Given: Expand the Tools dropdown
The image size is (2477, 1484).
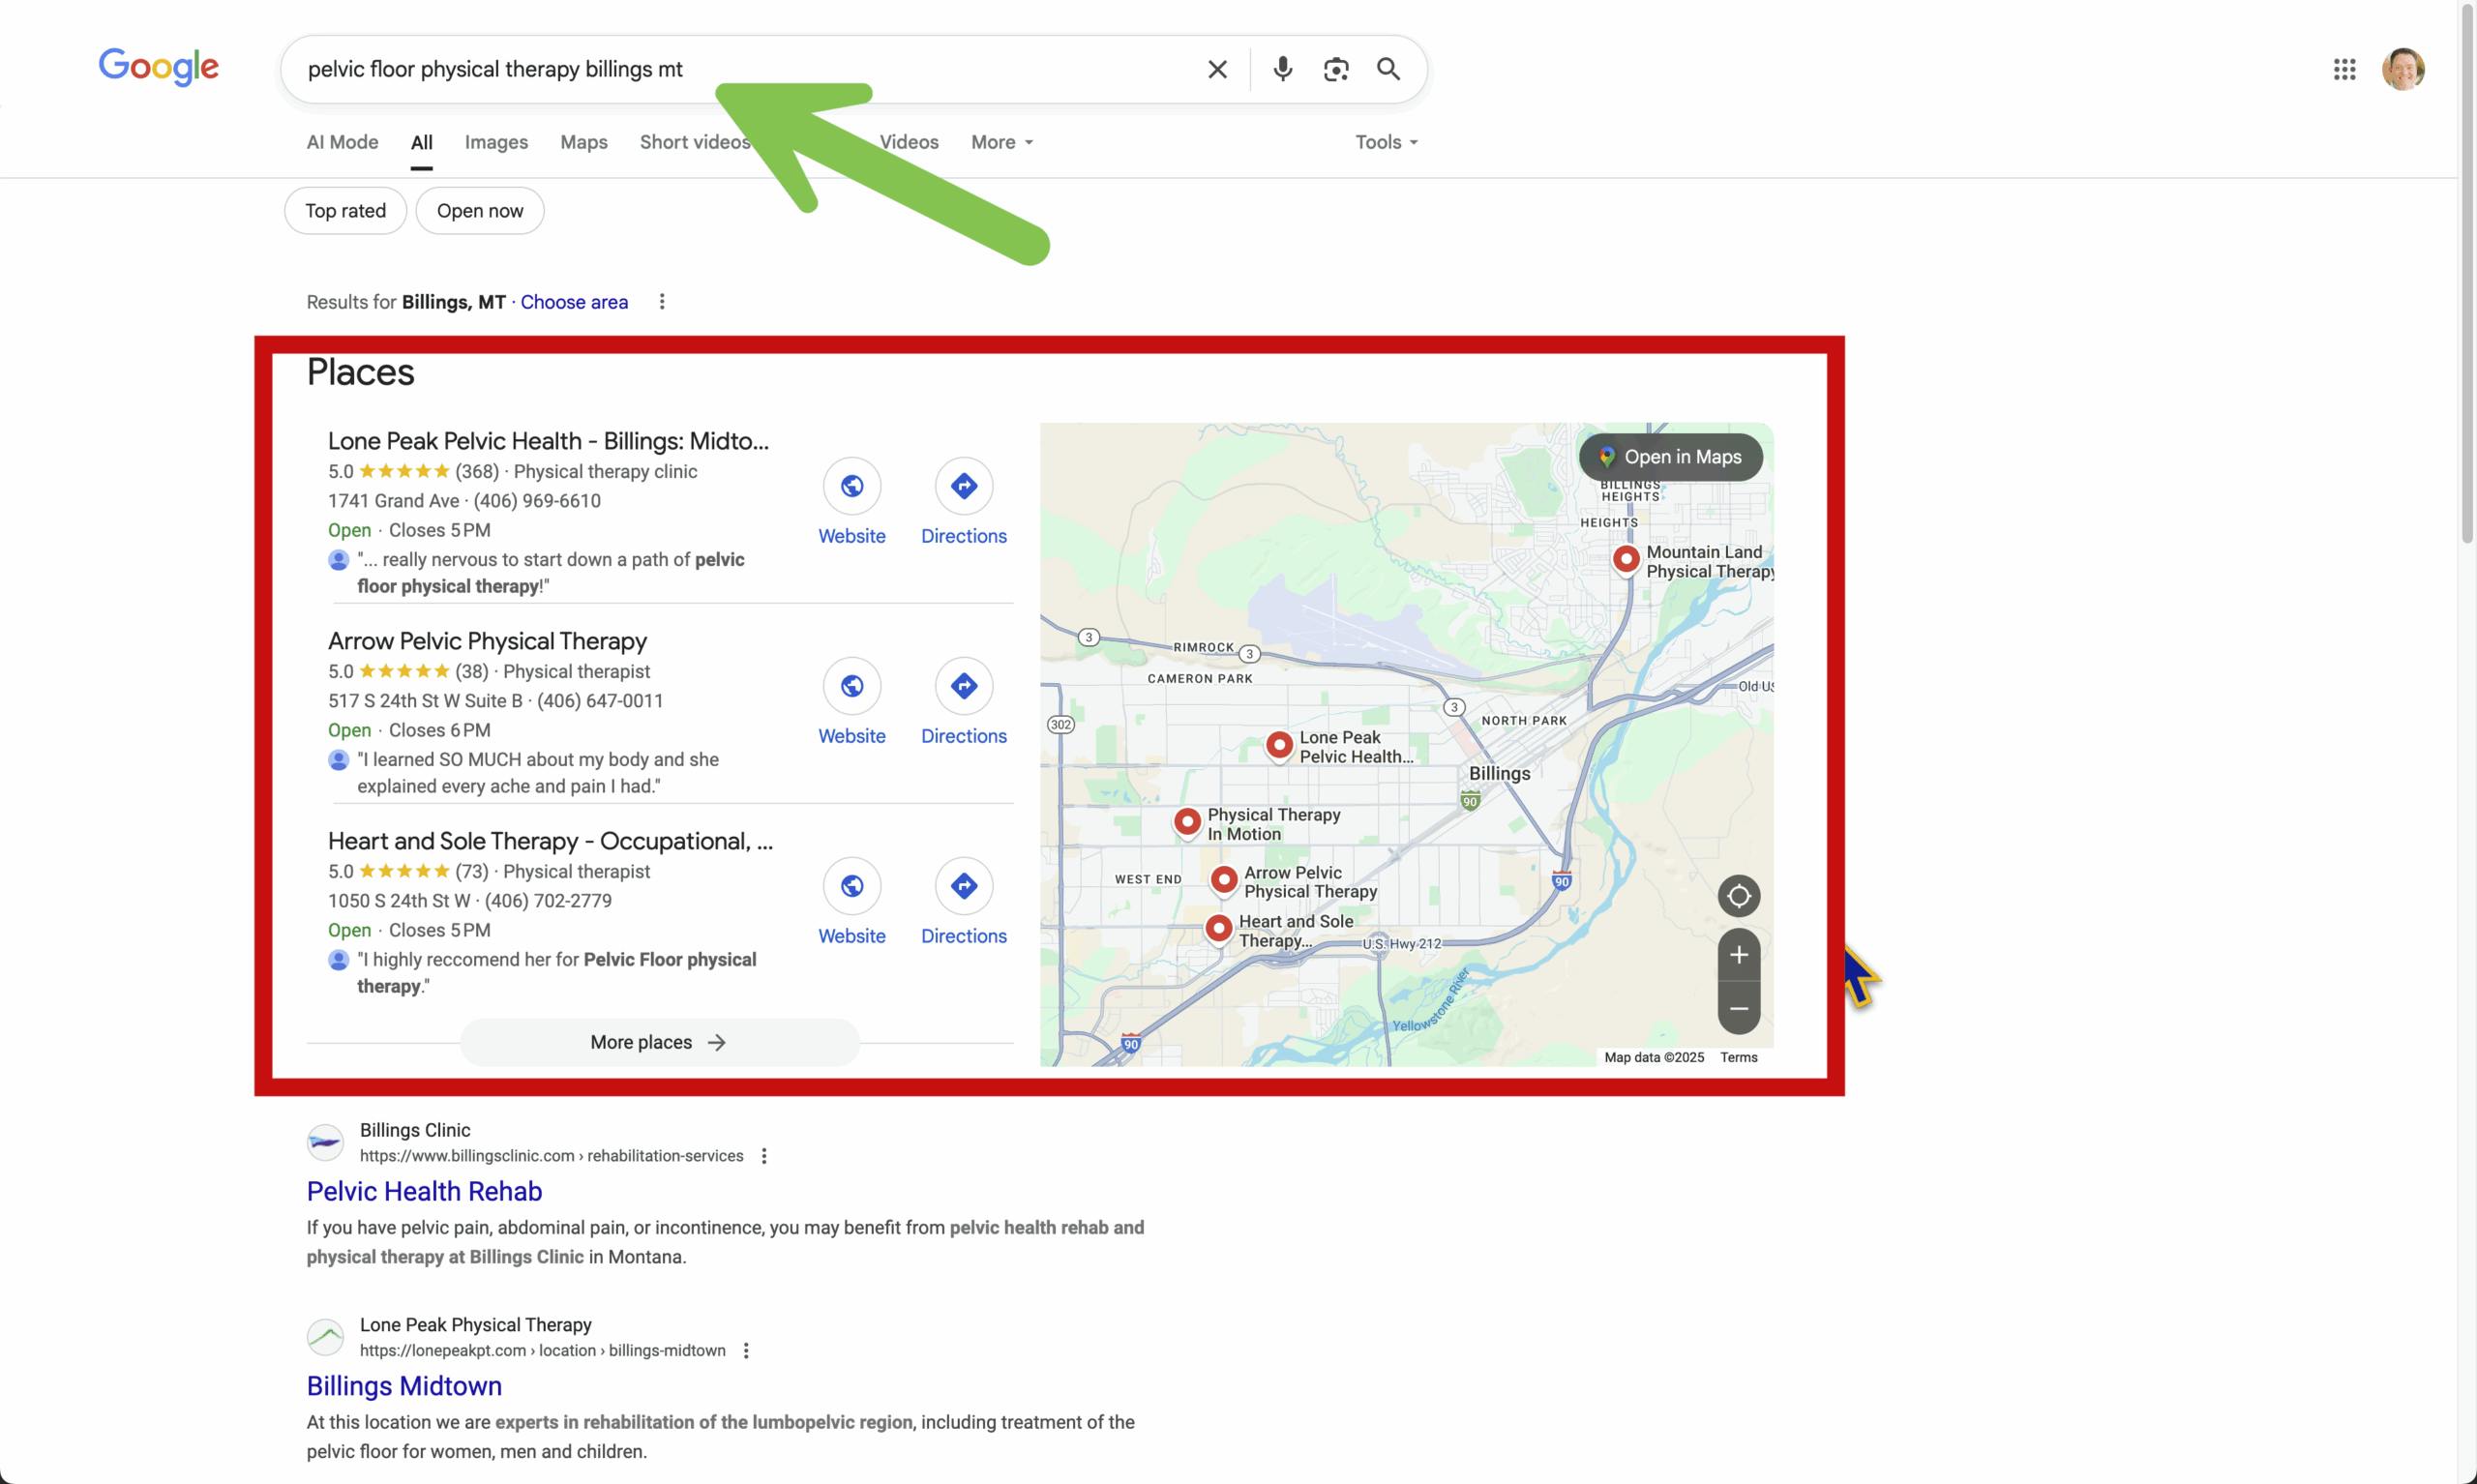Looking at the screenshot, I should click(x=1386, y=142).
